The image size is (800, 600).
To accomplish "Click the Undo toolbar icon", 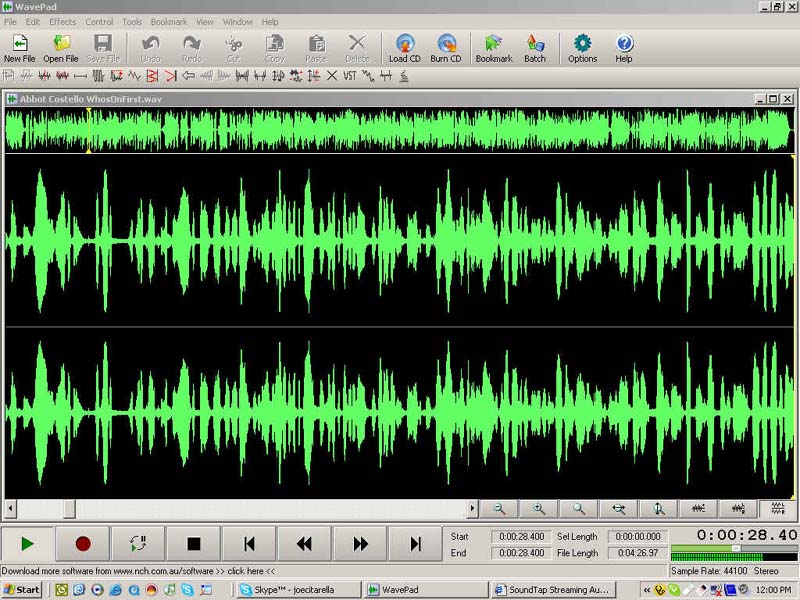I will click(x=151, y=48).
